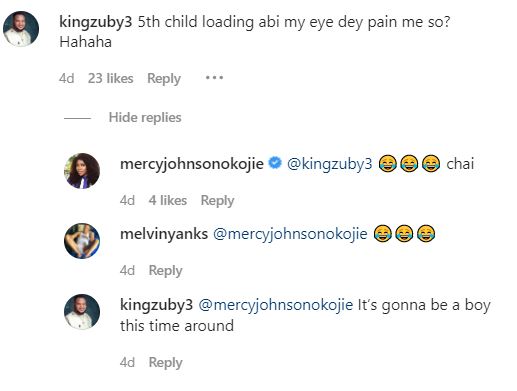Open the kingzuby3 username on the top comment

pos(96,22)
